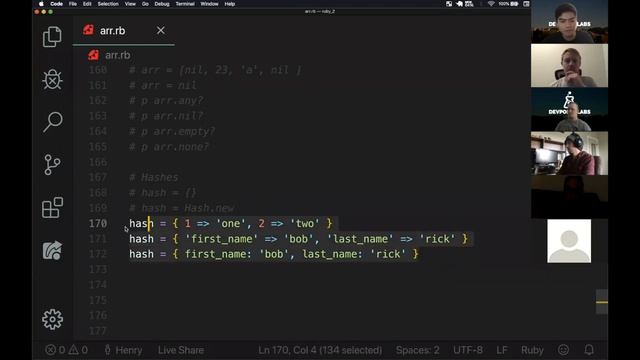
Task: Change line ending via LF status item
Action: click(x=502, y=350)
